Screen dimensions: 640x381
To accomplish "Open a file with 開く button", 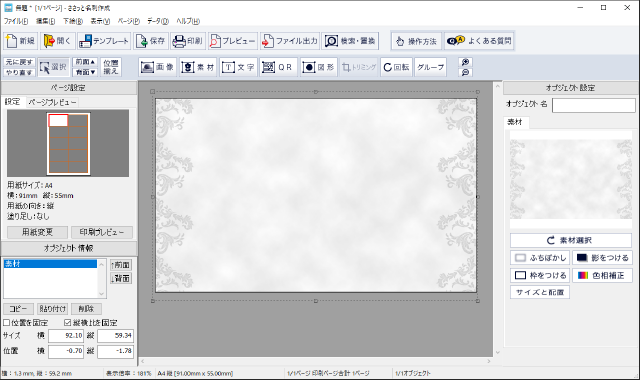I will [58, 41].
